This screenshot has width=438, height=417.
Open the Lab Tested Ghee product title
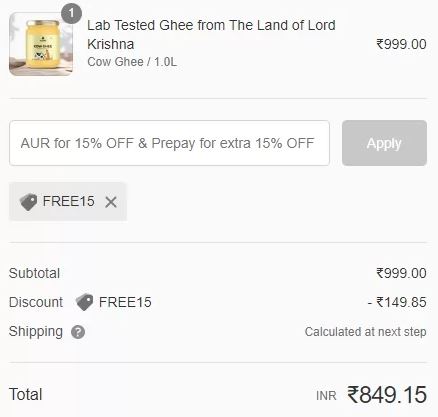[211, 35]
